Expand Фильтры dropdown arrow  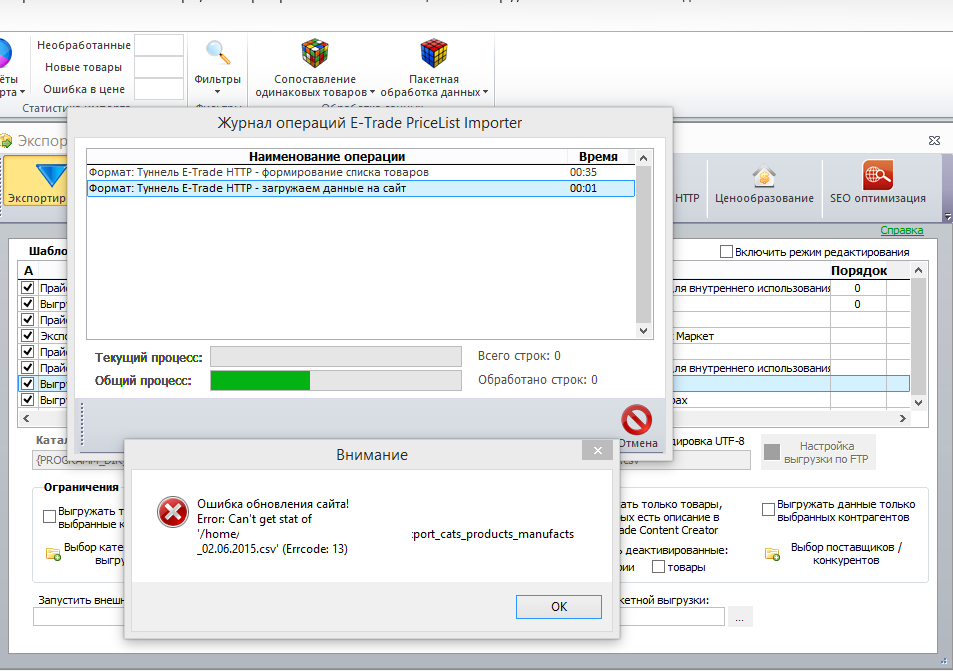[x=217, y=92]
